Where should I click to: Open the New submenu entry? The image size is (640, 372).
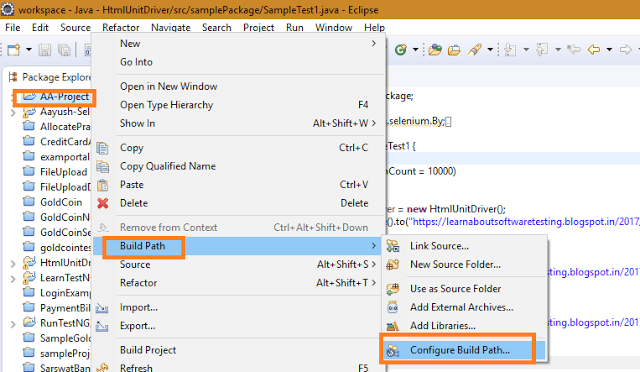239,43
